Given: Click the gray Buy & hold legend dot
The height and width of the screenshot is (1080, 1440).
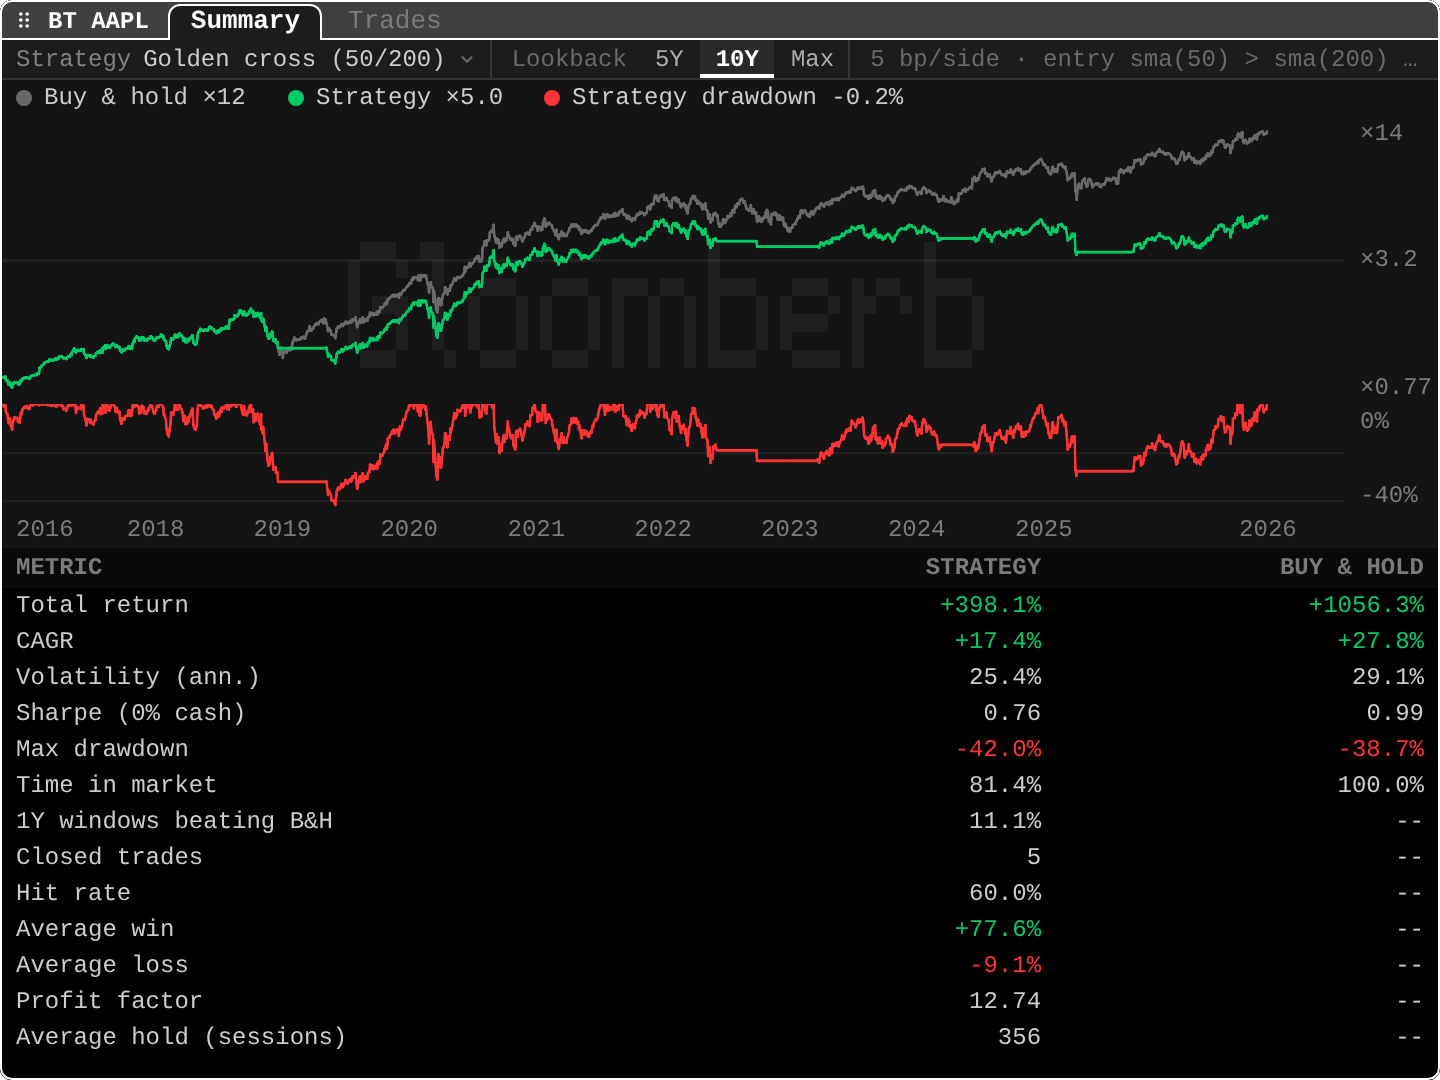Looking at the screenshot, I should pyautogui.click(x=24, y=98).
